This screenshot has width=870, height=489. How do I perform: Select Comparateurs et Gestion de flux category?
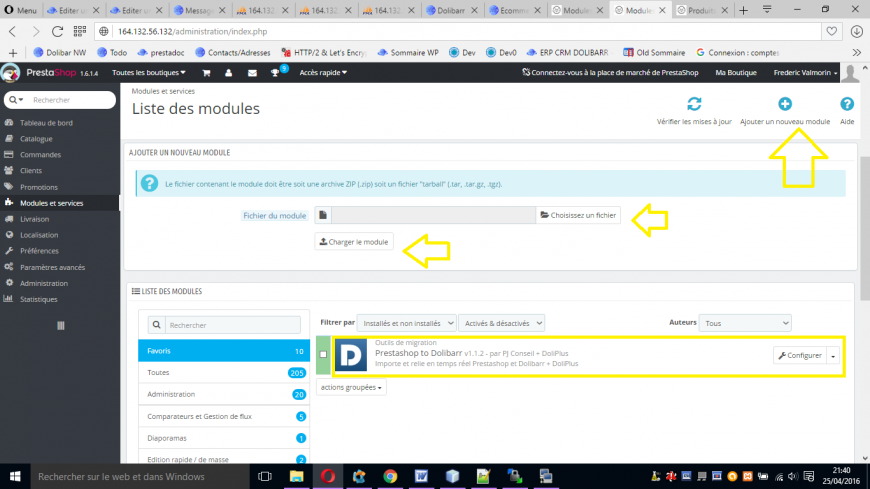pyautogui.click(x=224, y=416)
